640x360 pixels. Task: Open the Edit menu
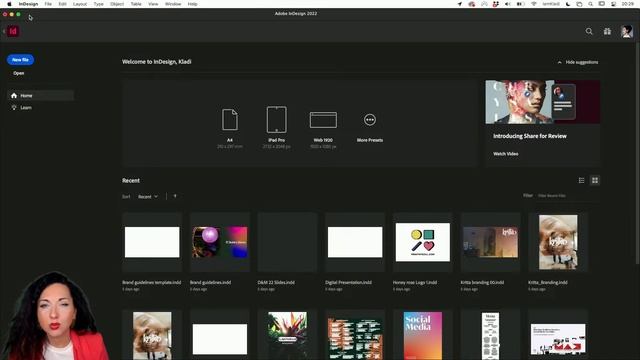(x=62, y=4)
